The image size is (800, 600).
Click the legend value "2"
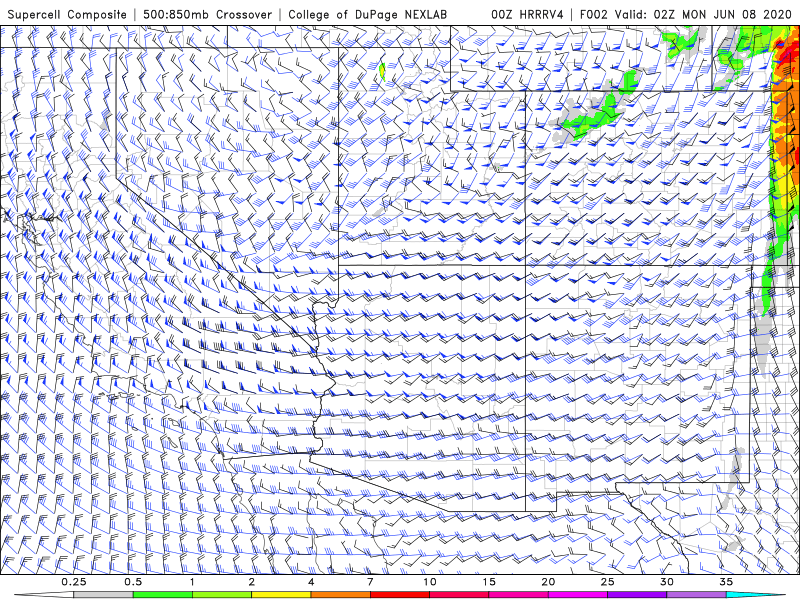tap(252, 582)
